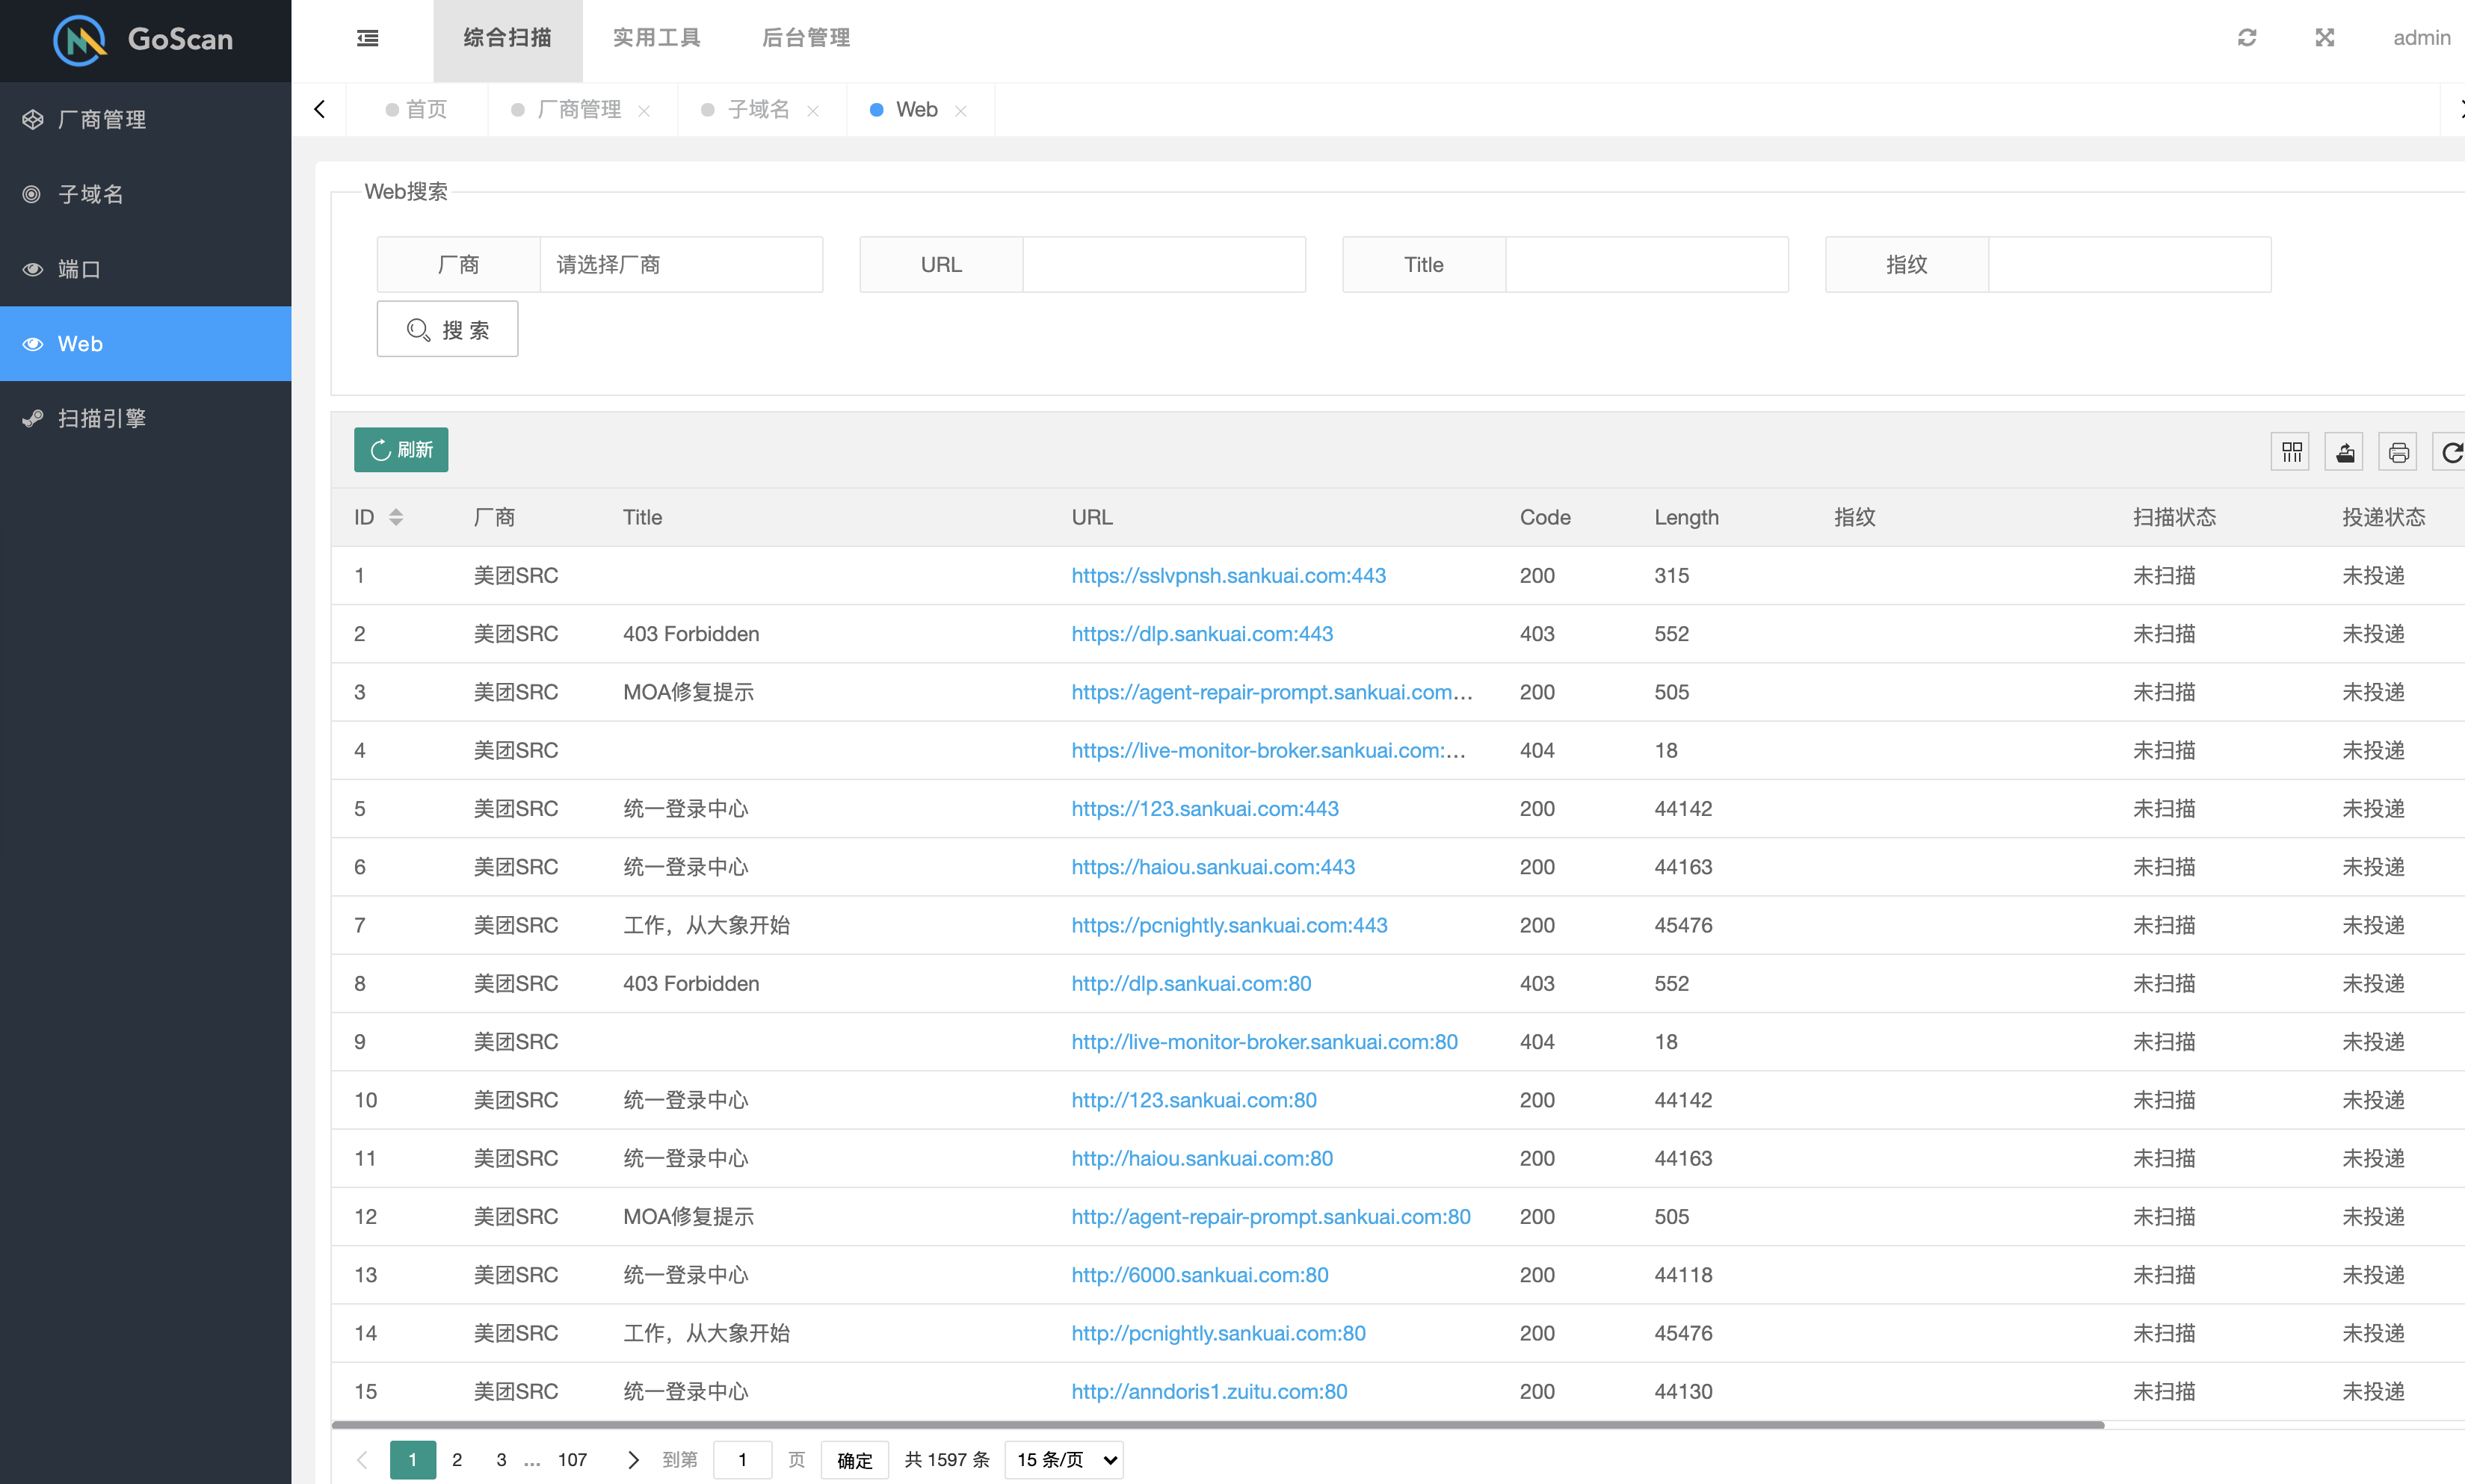Close the 厂商管理 tab
This screenshot has width=2465, height=1484.
pyautogui.click(x=644, y=111)
